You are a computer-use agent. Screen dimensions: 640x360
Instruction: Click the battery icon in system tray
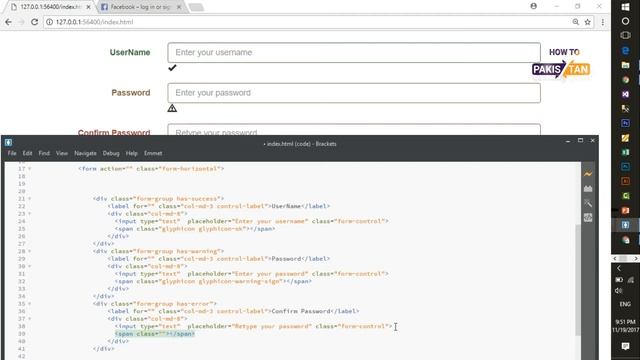(x=619, y=280)
